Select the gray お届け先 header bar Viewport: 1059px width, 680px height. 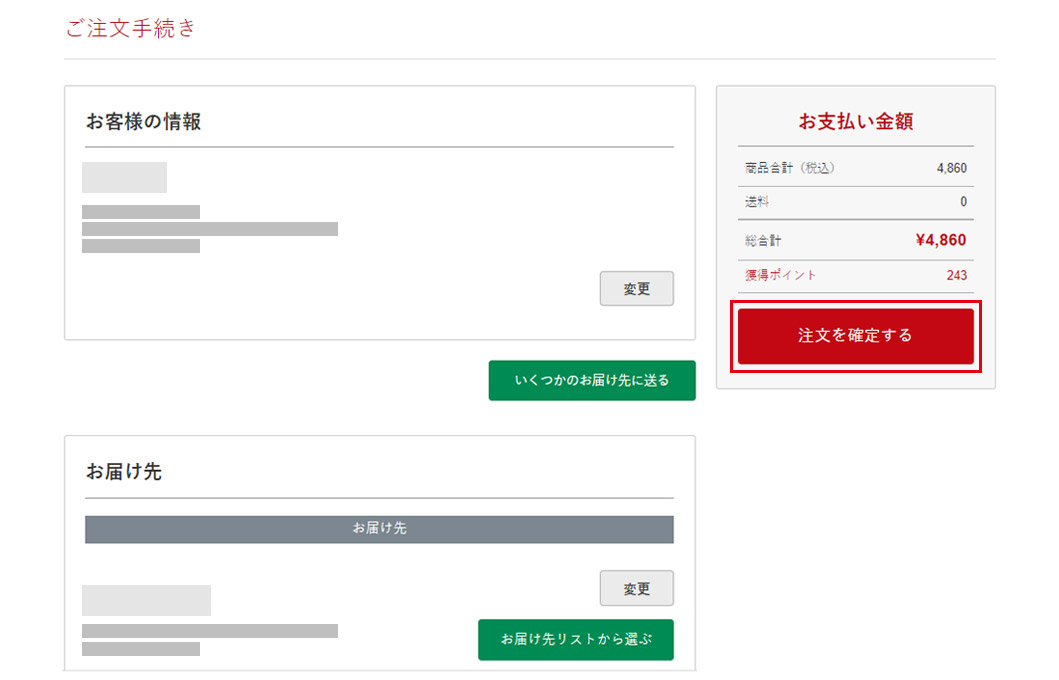[379, 529]
